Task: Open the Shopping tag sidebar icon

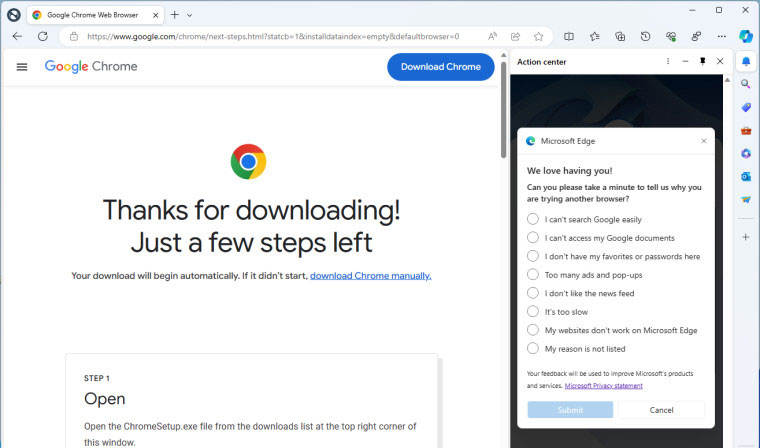Action: [746, 108]
